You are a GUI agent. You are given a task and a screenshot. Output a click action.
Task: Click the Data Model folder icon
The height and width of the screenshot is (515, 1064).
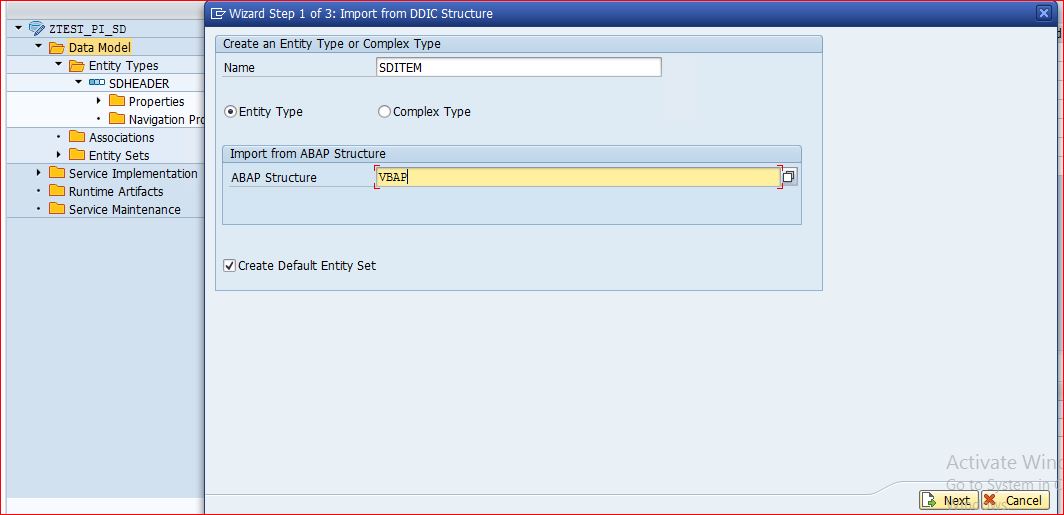[57, 47]
